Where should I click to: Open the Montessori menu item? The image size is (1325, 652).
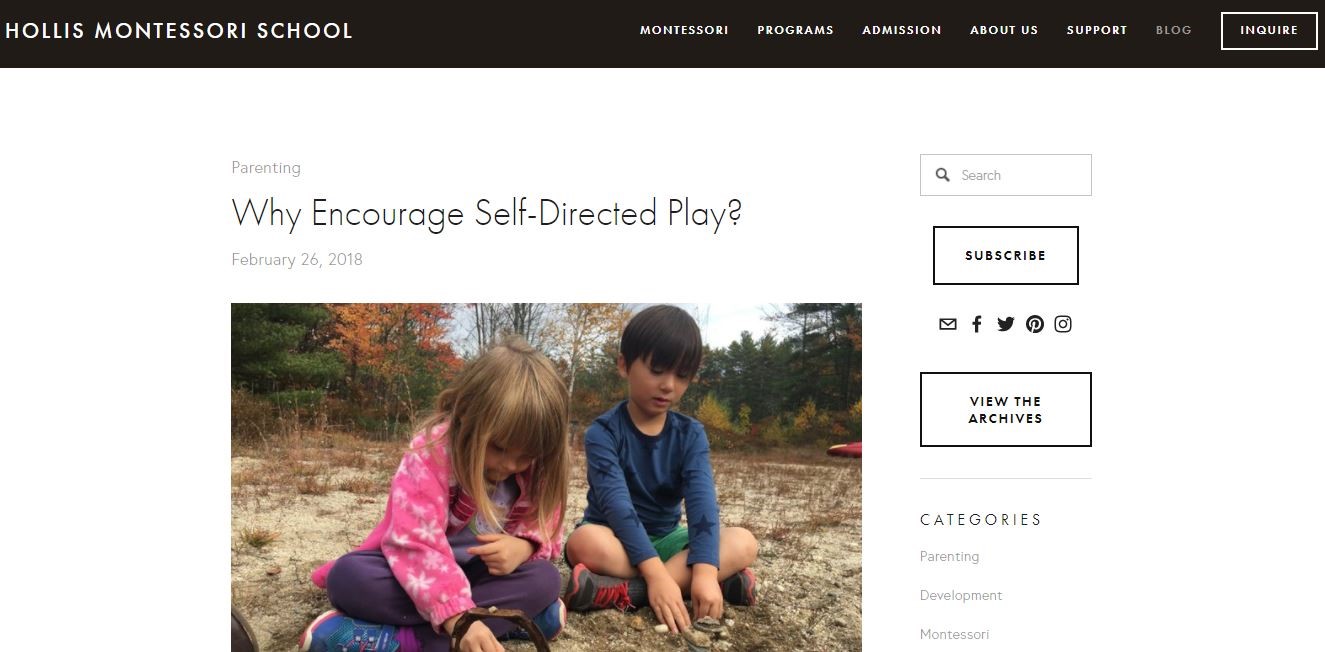coord(684,30)
